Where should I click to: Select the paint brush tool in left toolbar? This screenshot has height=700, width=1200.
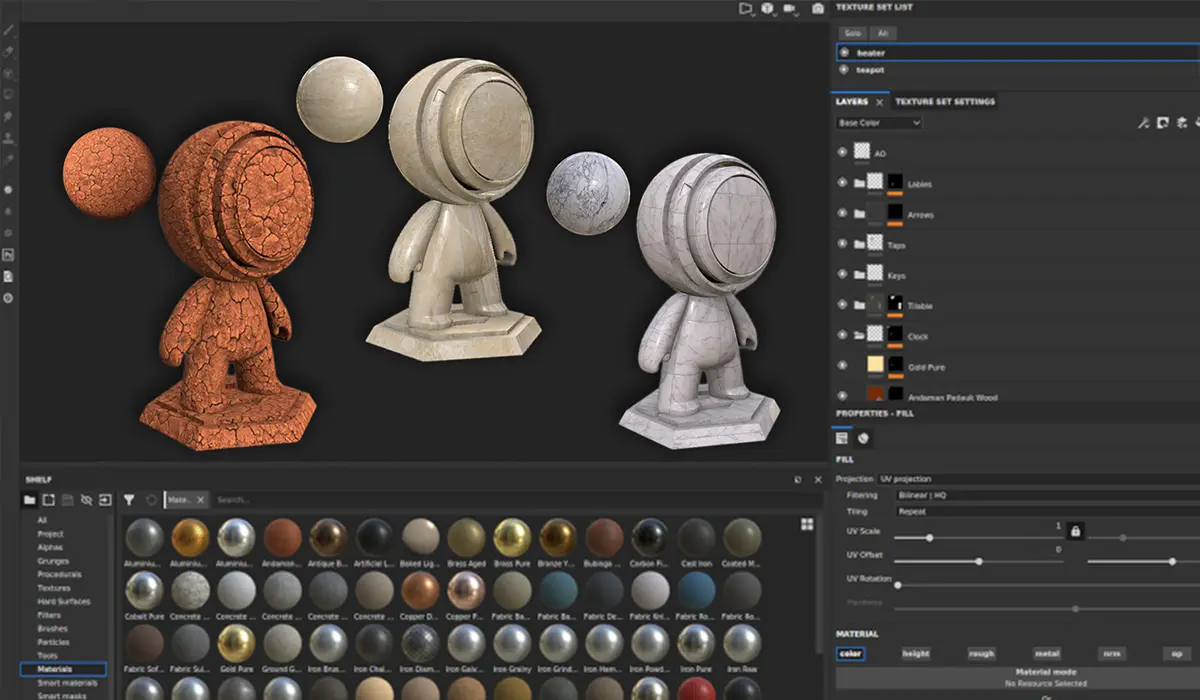(9, 29)
